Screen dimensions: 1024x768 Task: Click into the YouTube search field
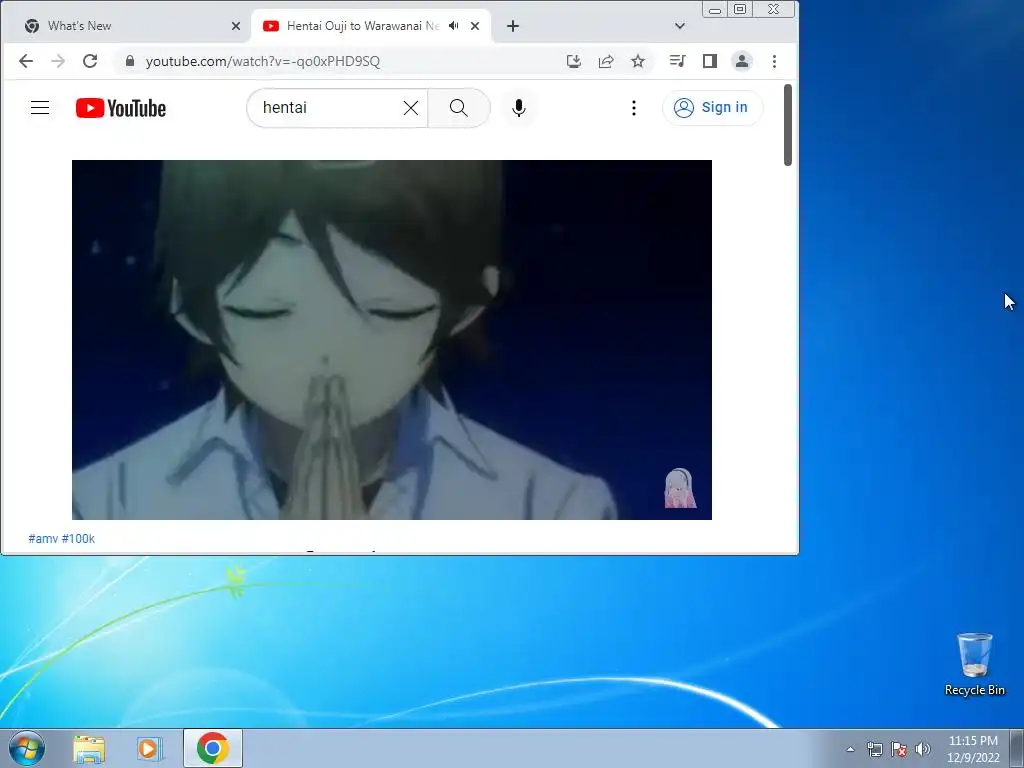(x=327, y=108)
